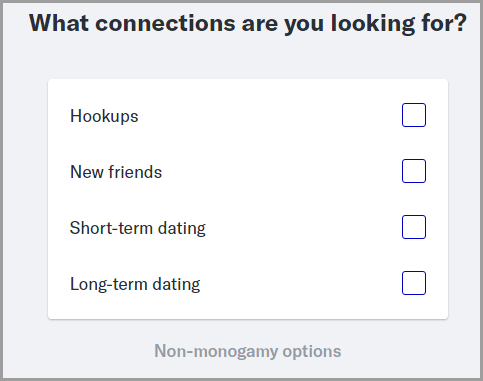The height and width of the screenshot is (381, 483).
Task: Open Non-monogamy options link
Action: 248,351
